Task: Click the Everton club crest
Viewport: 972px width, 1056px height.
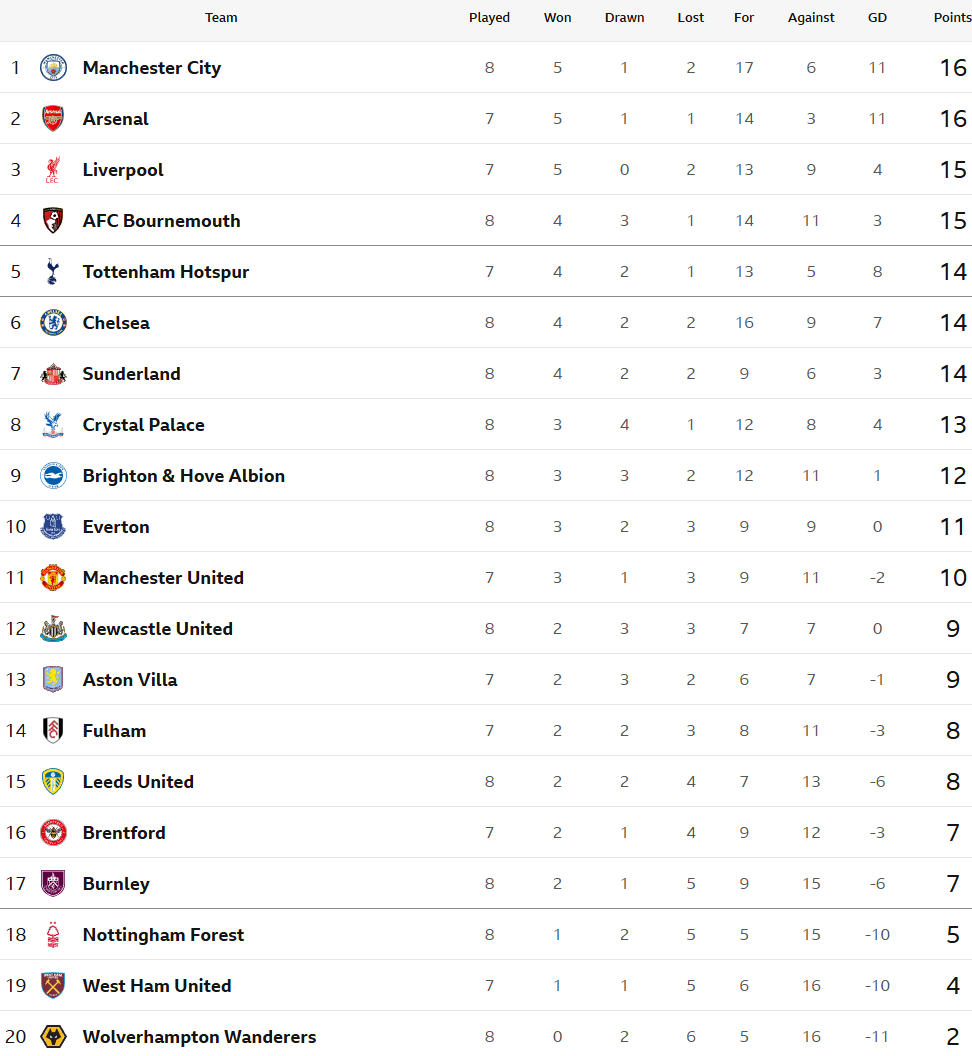Action: pyautogui.click(x=53, y=527)
